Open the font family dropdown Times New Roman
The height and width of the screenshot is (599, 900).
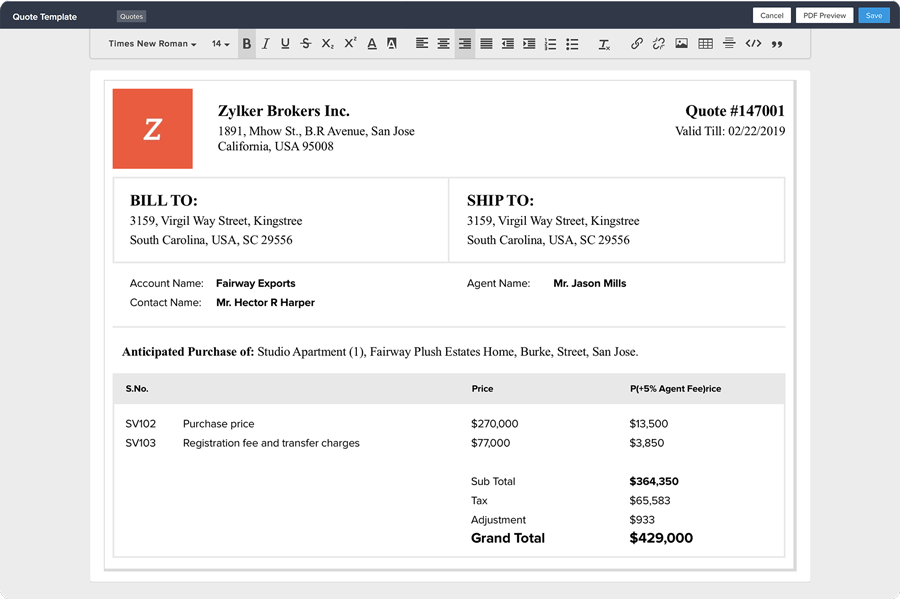point(152,44)
